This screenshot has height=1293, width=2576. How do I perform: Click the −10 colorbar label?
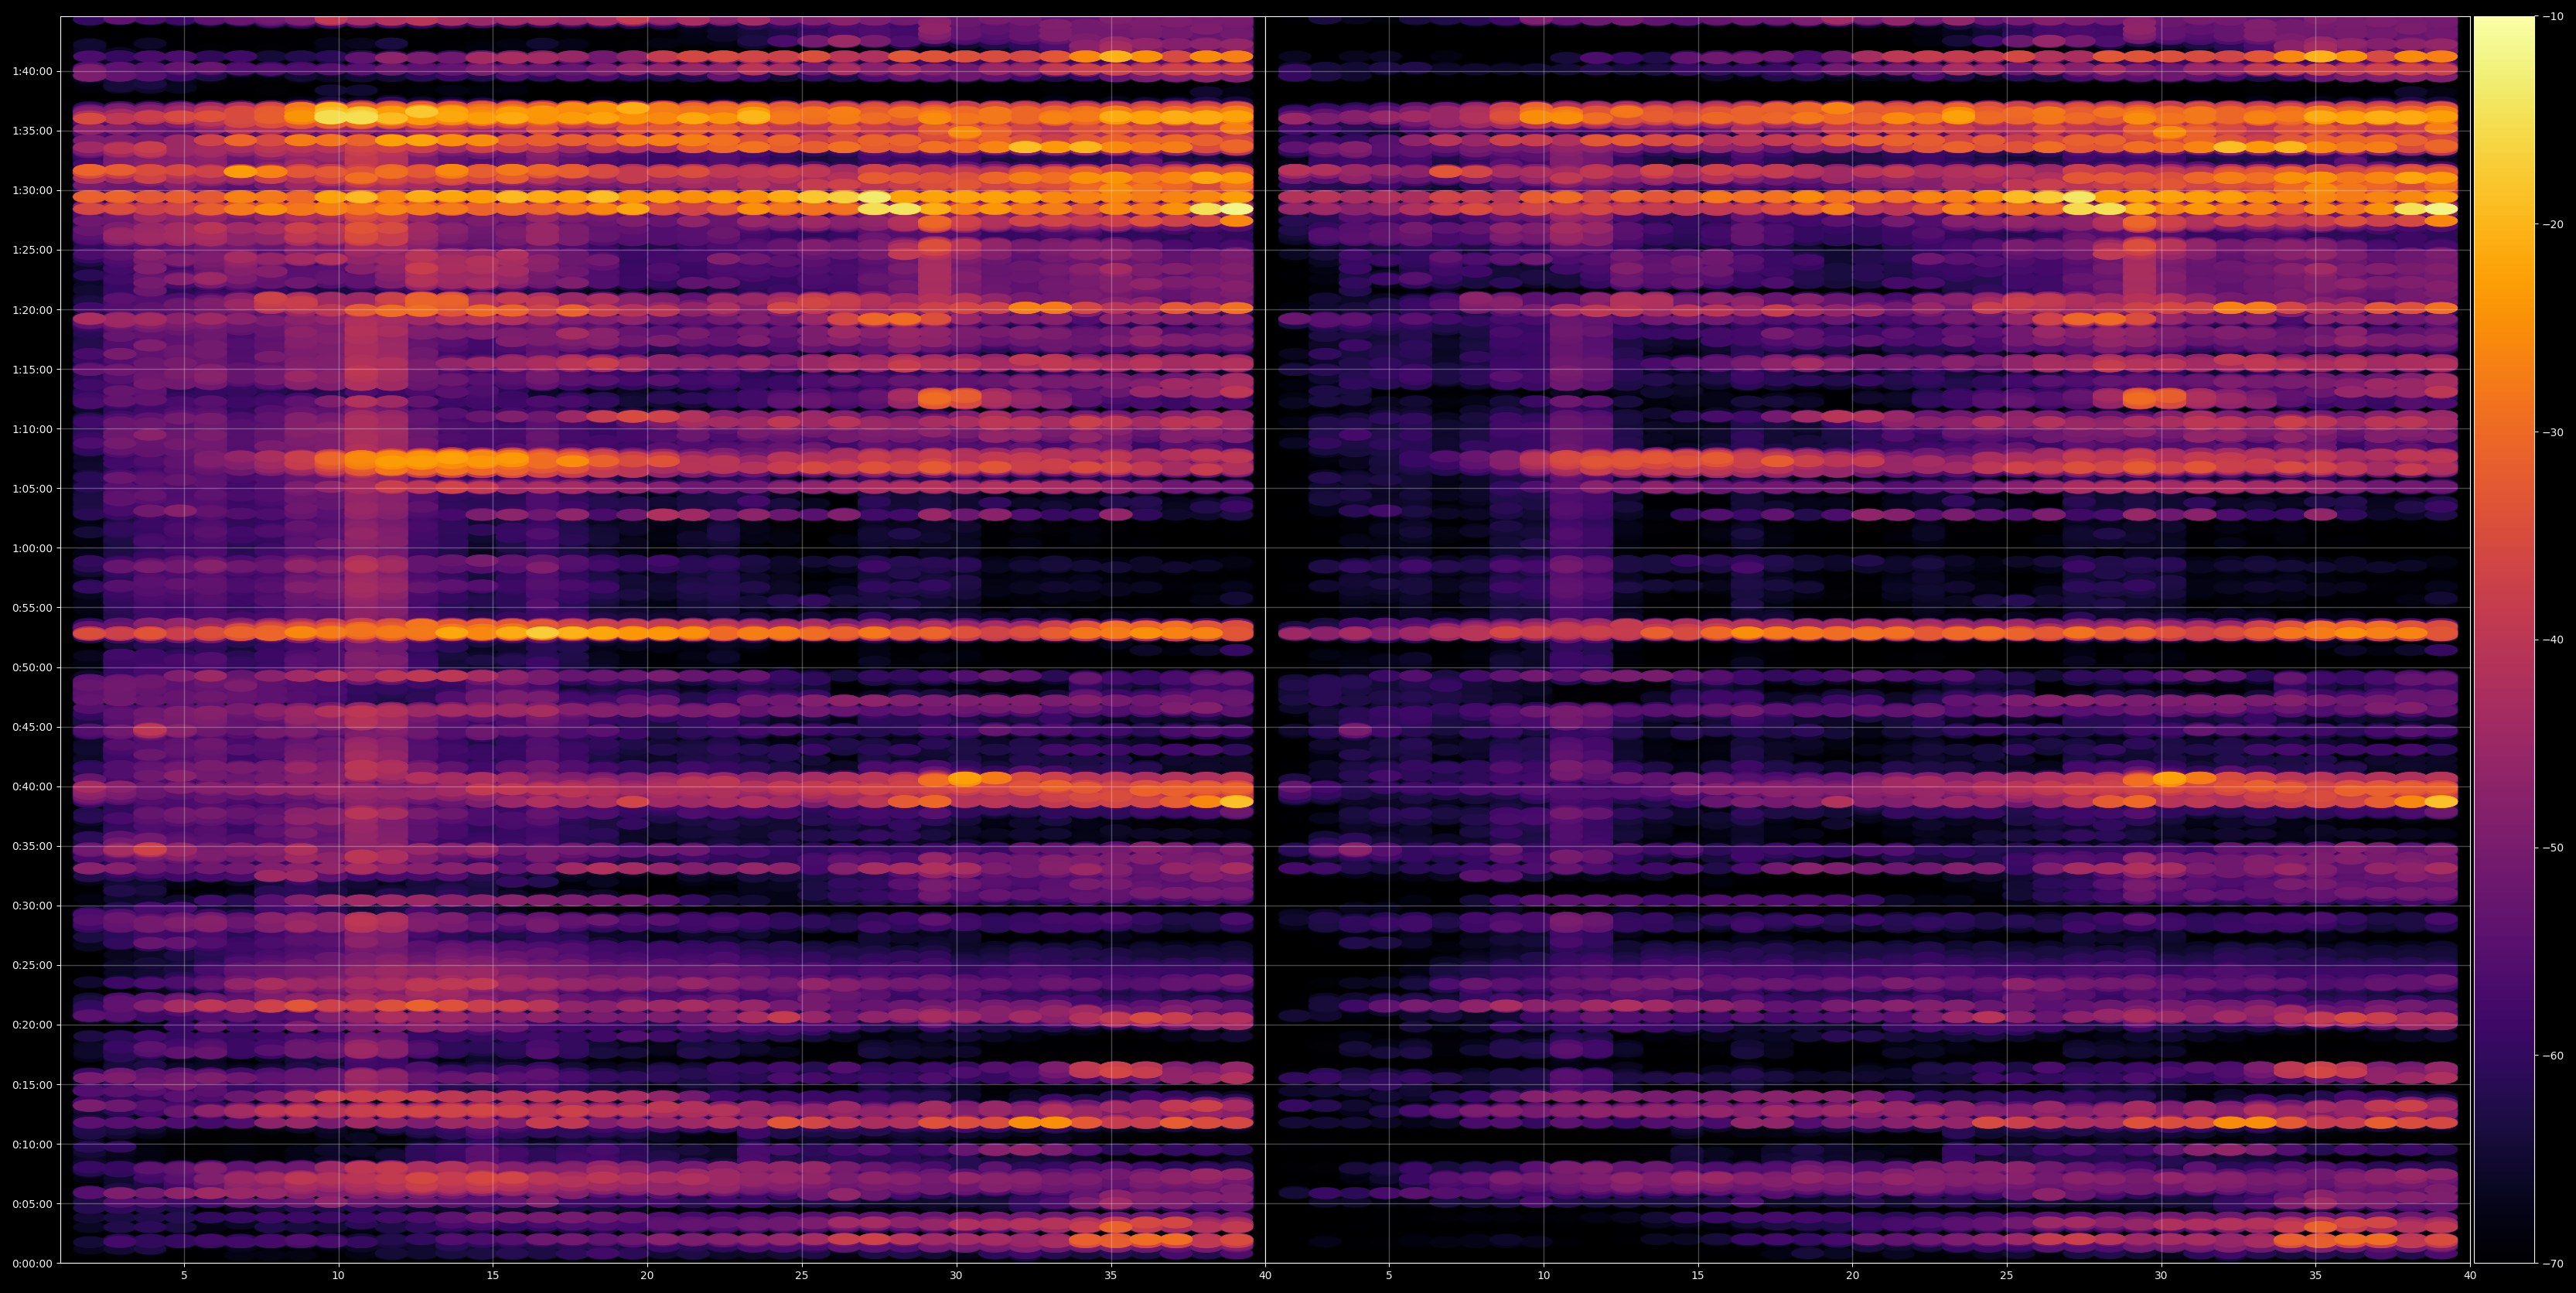(2553, 16)
